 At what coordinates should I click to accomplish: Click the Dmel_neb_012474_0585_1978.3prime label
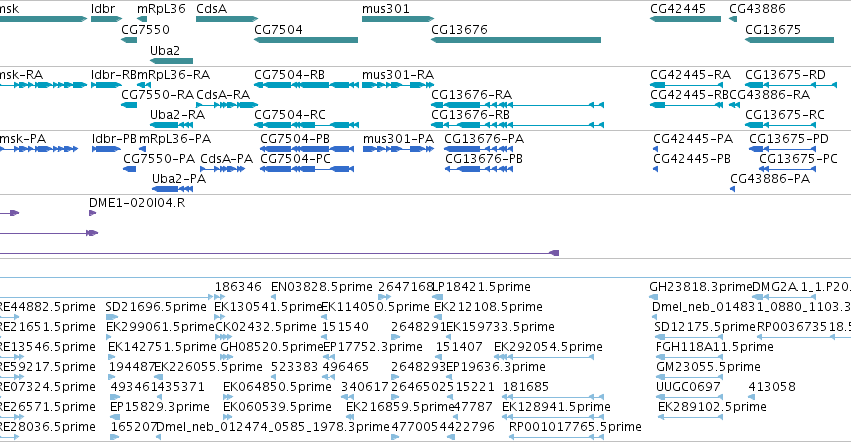[273, 427]
